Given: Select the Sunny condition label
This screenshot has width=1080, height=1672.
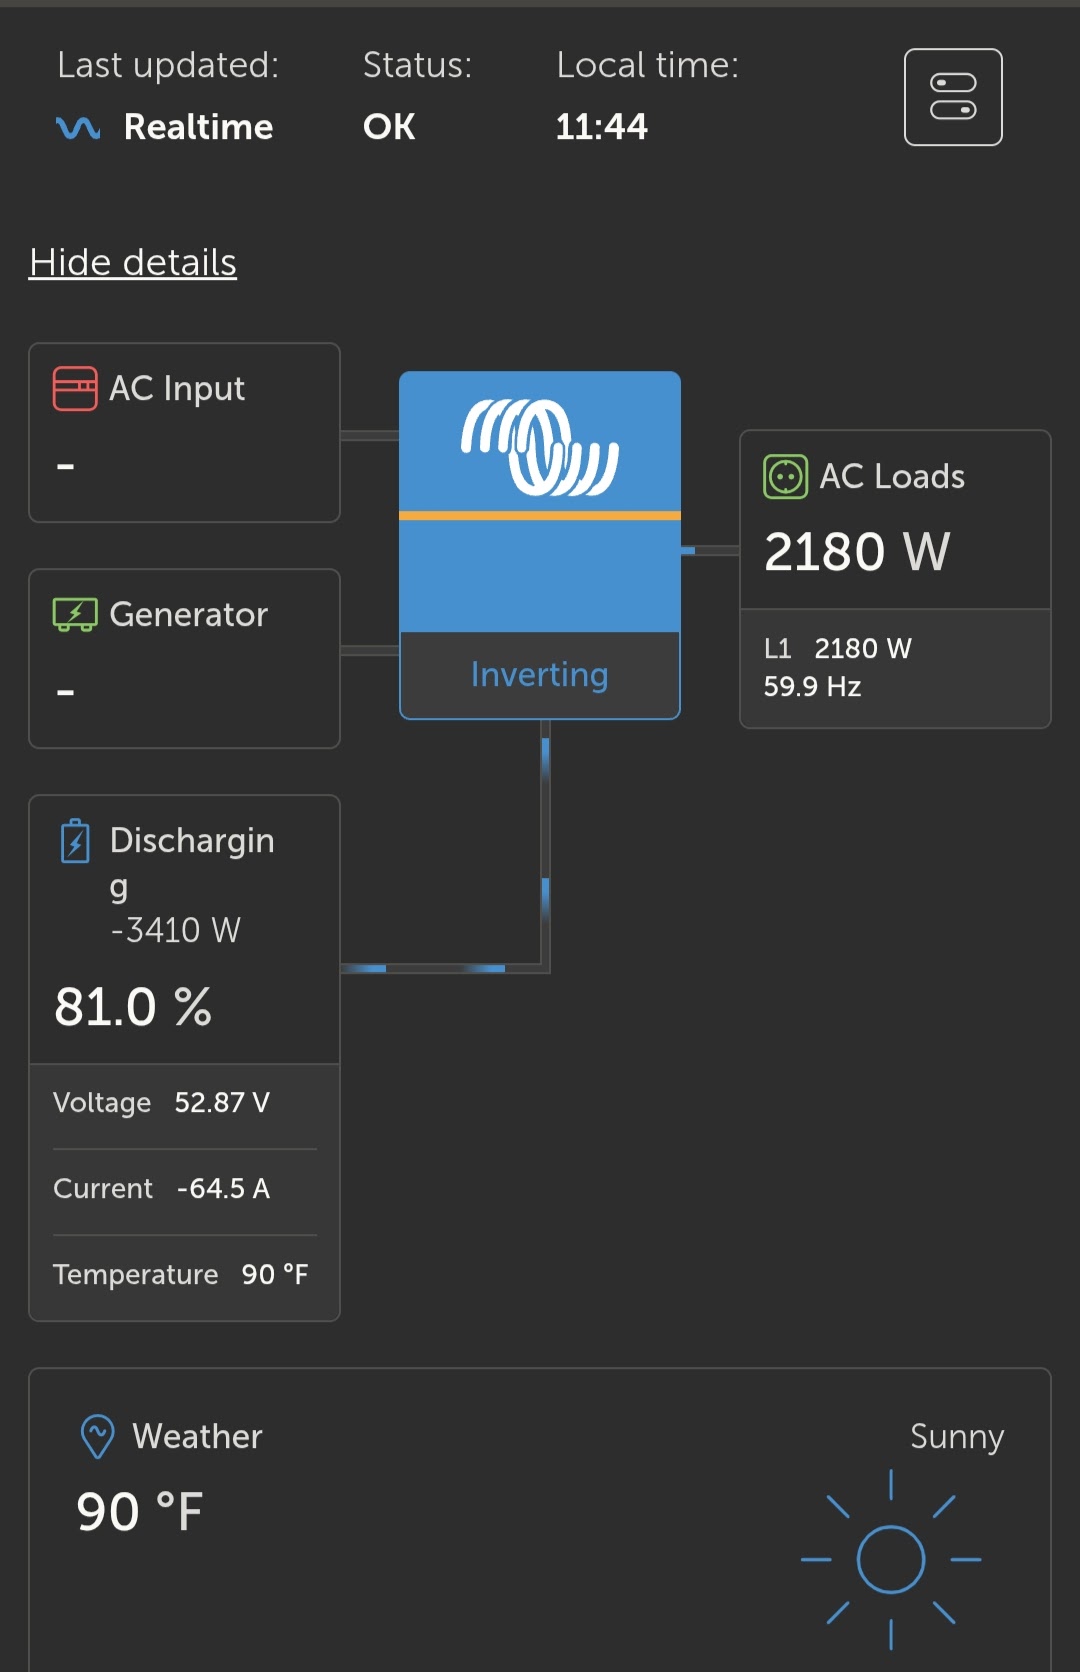Looking at the screenshot, I should [x=957, y=1437].
